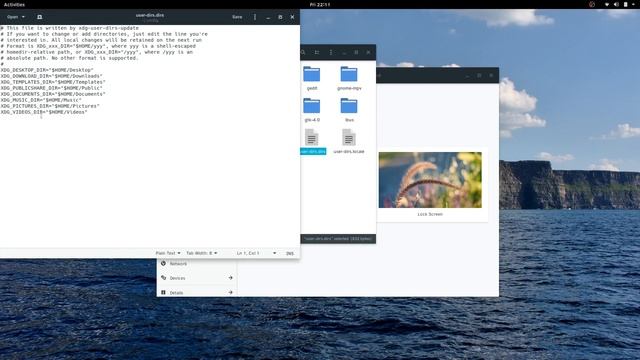Click the XDG_PICTURES_DIR line in the editor
Viewport: 640px width, 360px height.
click(x=50, y=106)
